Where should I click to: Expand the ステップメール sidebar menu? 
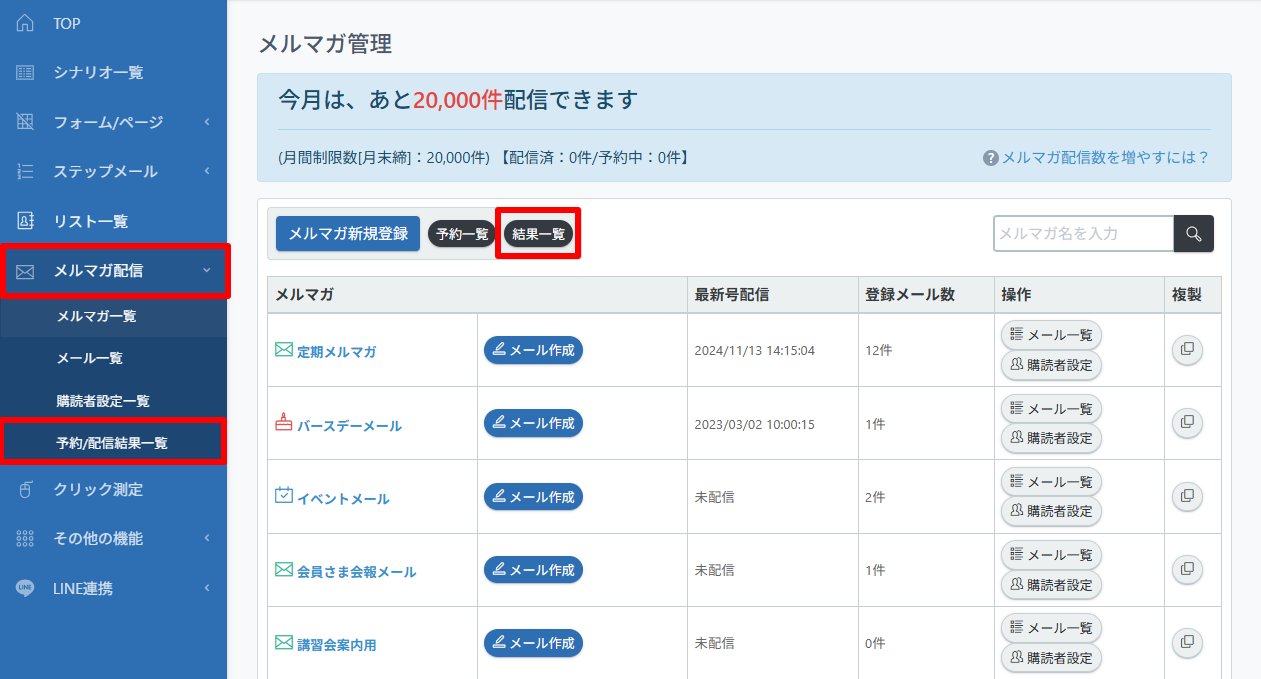click(x=105, y=172)
